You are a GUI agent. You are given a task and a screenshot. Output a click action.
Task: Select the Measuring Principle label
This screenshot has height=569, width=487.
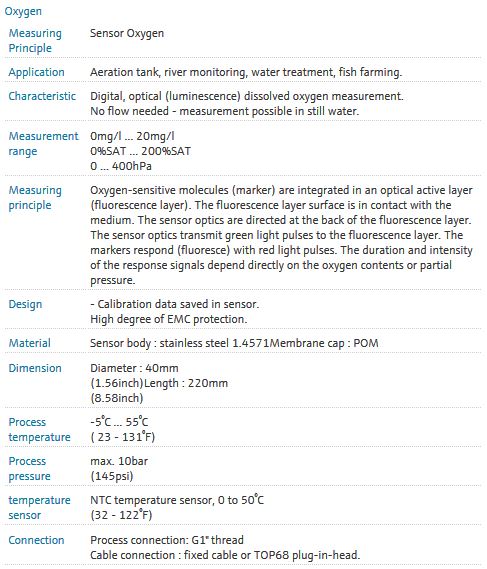coord(35,40)
